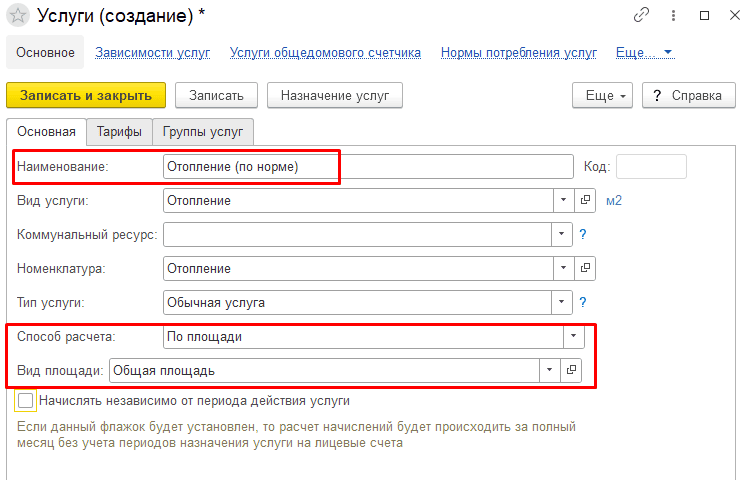749x480 pixels.
Task: Open the Справка help button
Action: click(x=689, y=96)
